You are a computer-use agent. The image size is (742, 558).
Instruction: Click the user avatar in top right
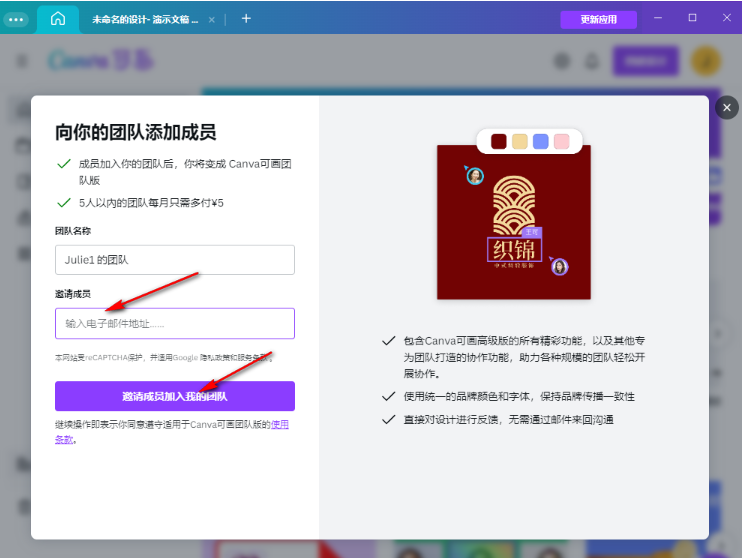[706, 61]
